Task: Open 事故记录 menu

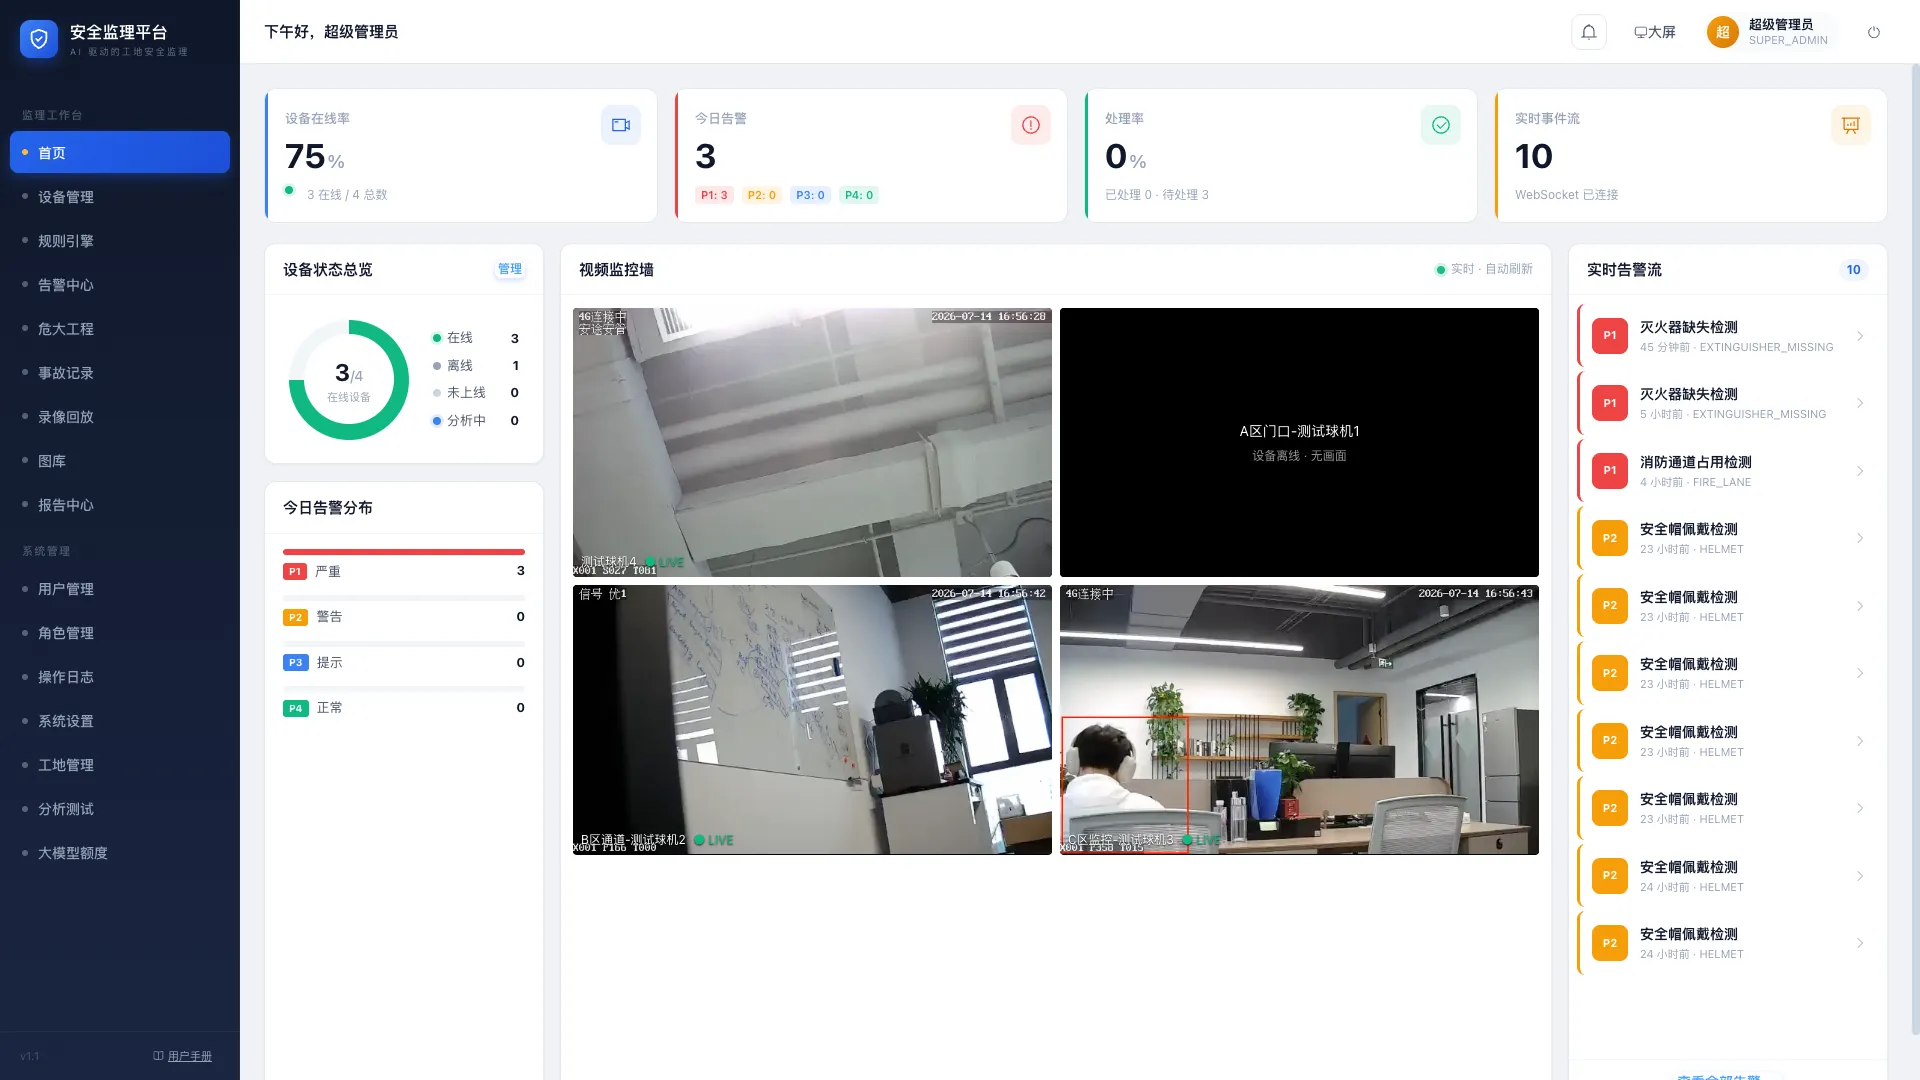Action: [x=120, y=373]
